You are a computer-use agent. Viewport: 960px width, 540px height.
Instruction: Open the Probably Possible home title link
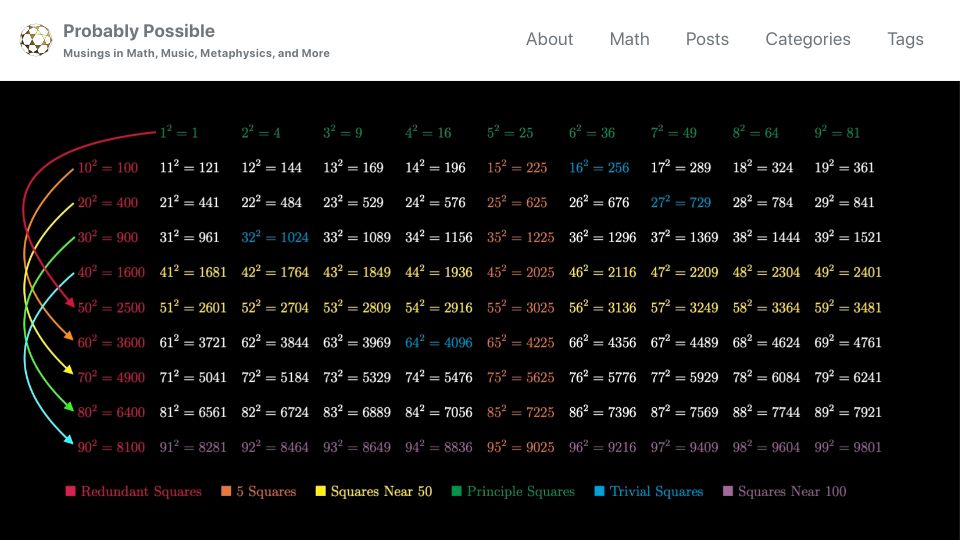tap(139, 31)
